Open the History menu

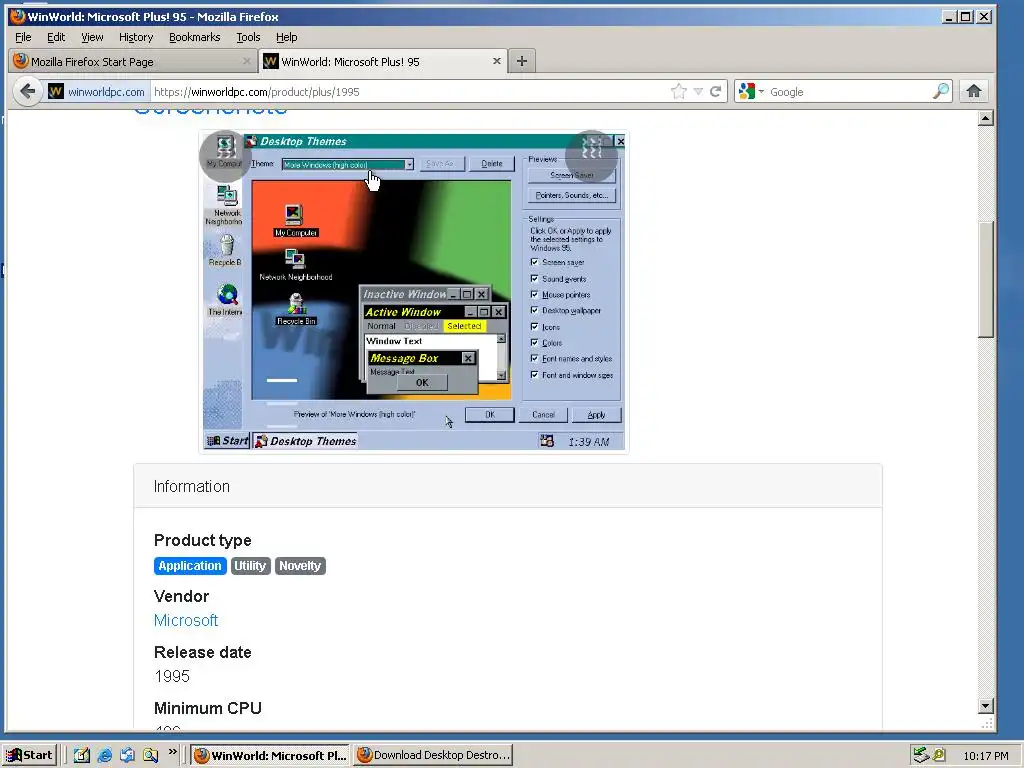136,37
